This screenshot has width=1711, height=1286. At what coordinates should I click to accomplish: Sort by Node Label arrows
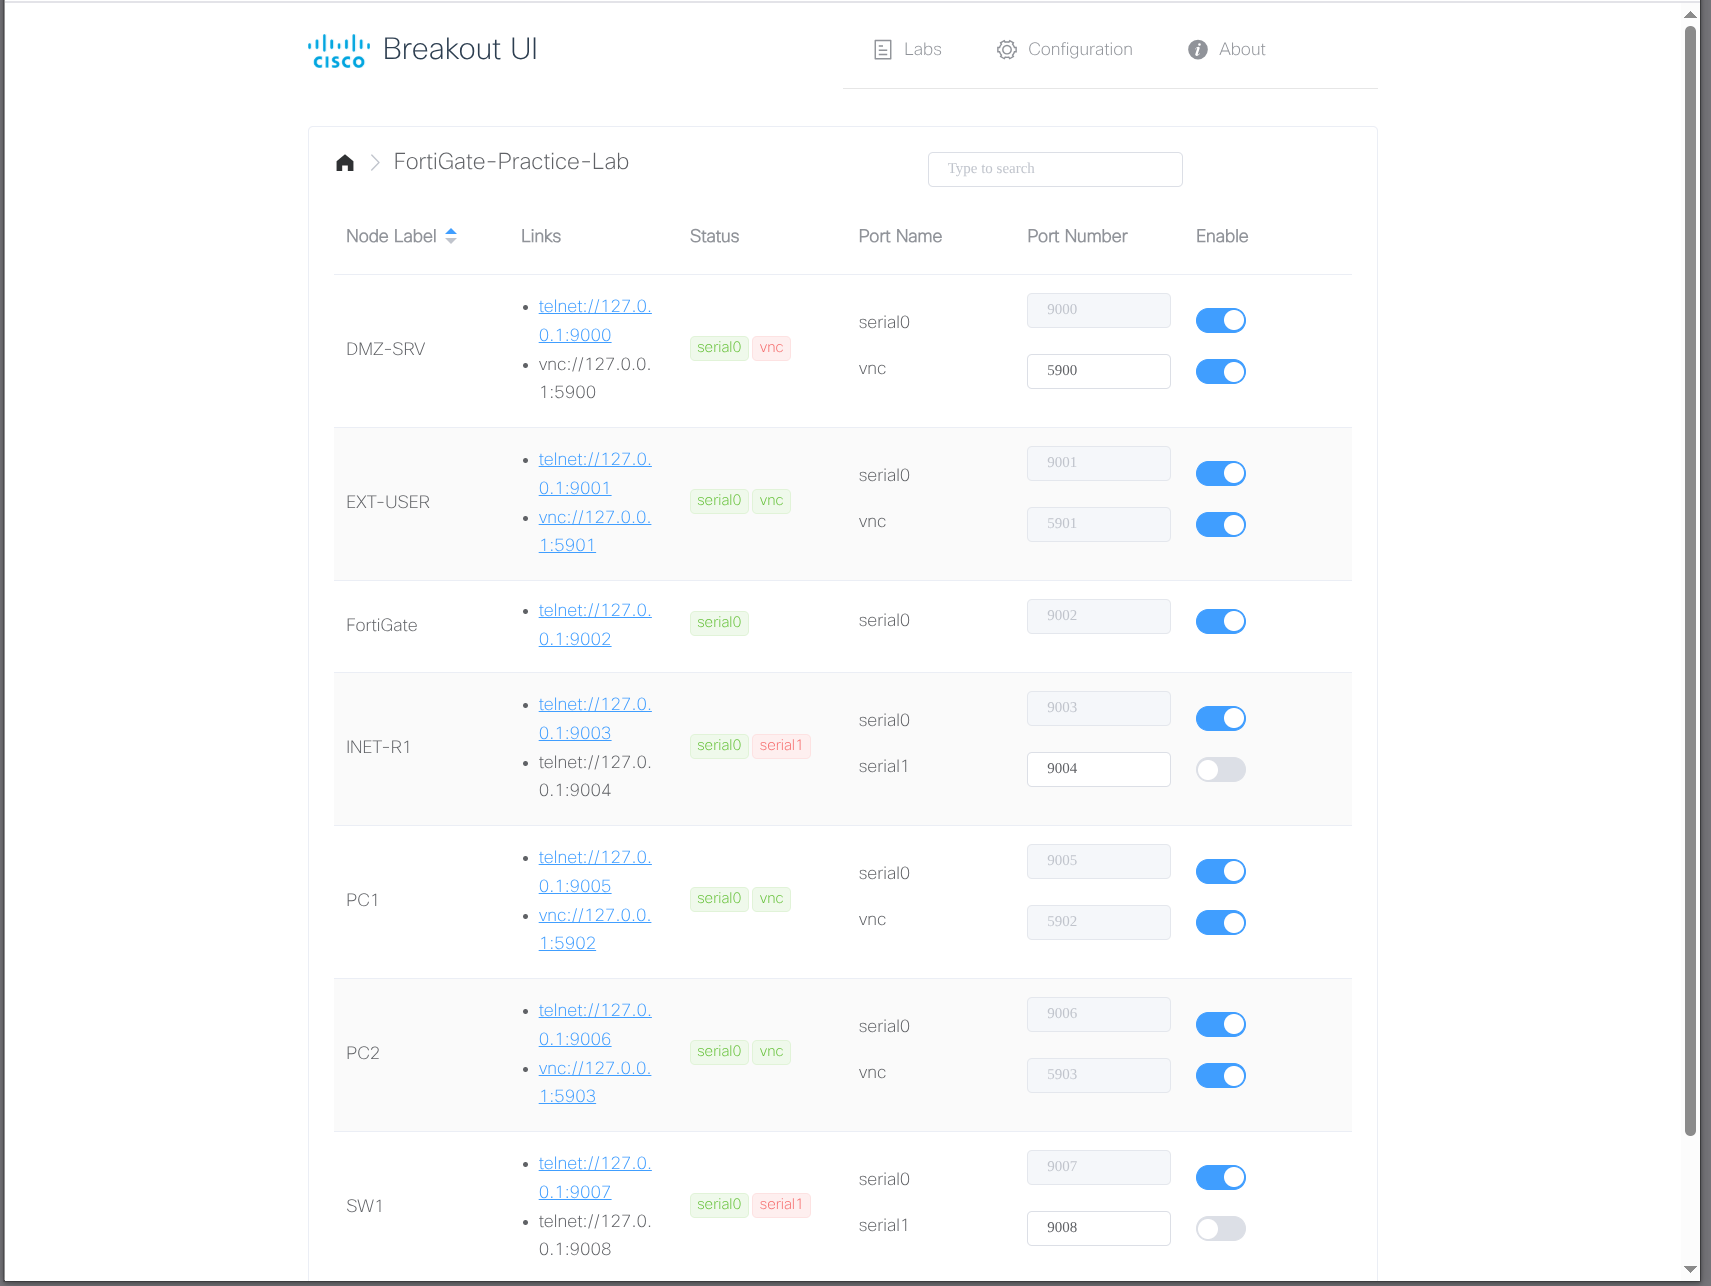click(451, 236)
